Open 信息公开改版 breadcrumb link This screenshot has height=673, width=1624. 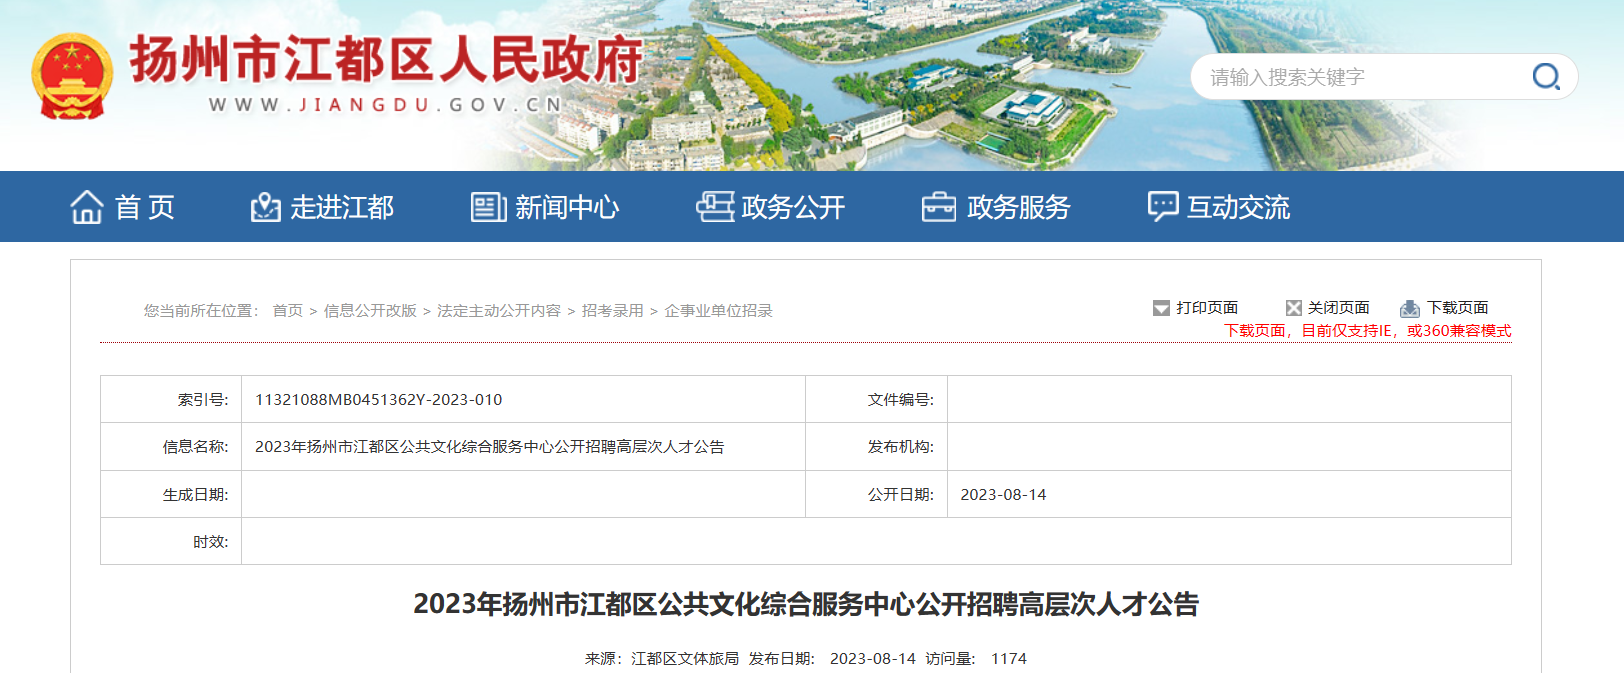tap(370, 311)
